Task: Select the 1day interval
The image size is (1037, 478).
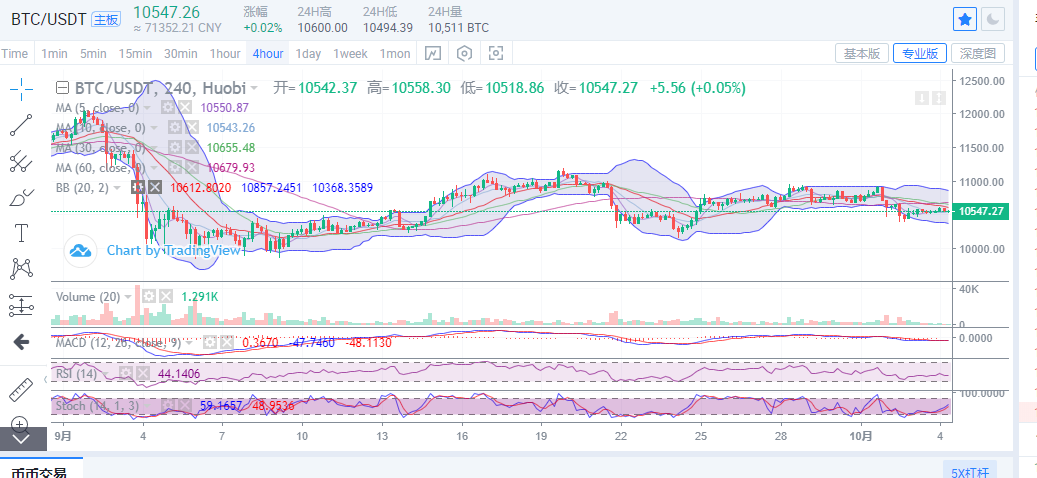Action: coord(308,54)
